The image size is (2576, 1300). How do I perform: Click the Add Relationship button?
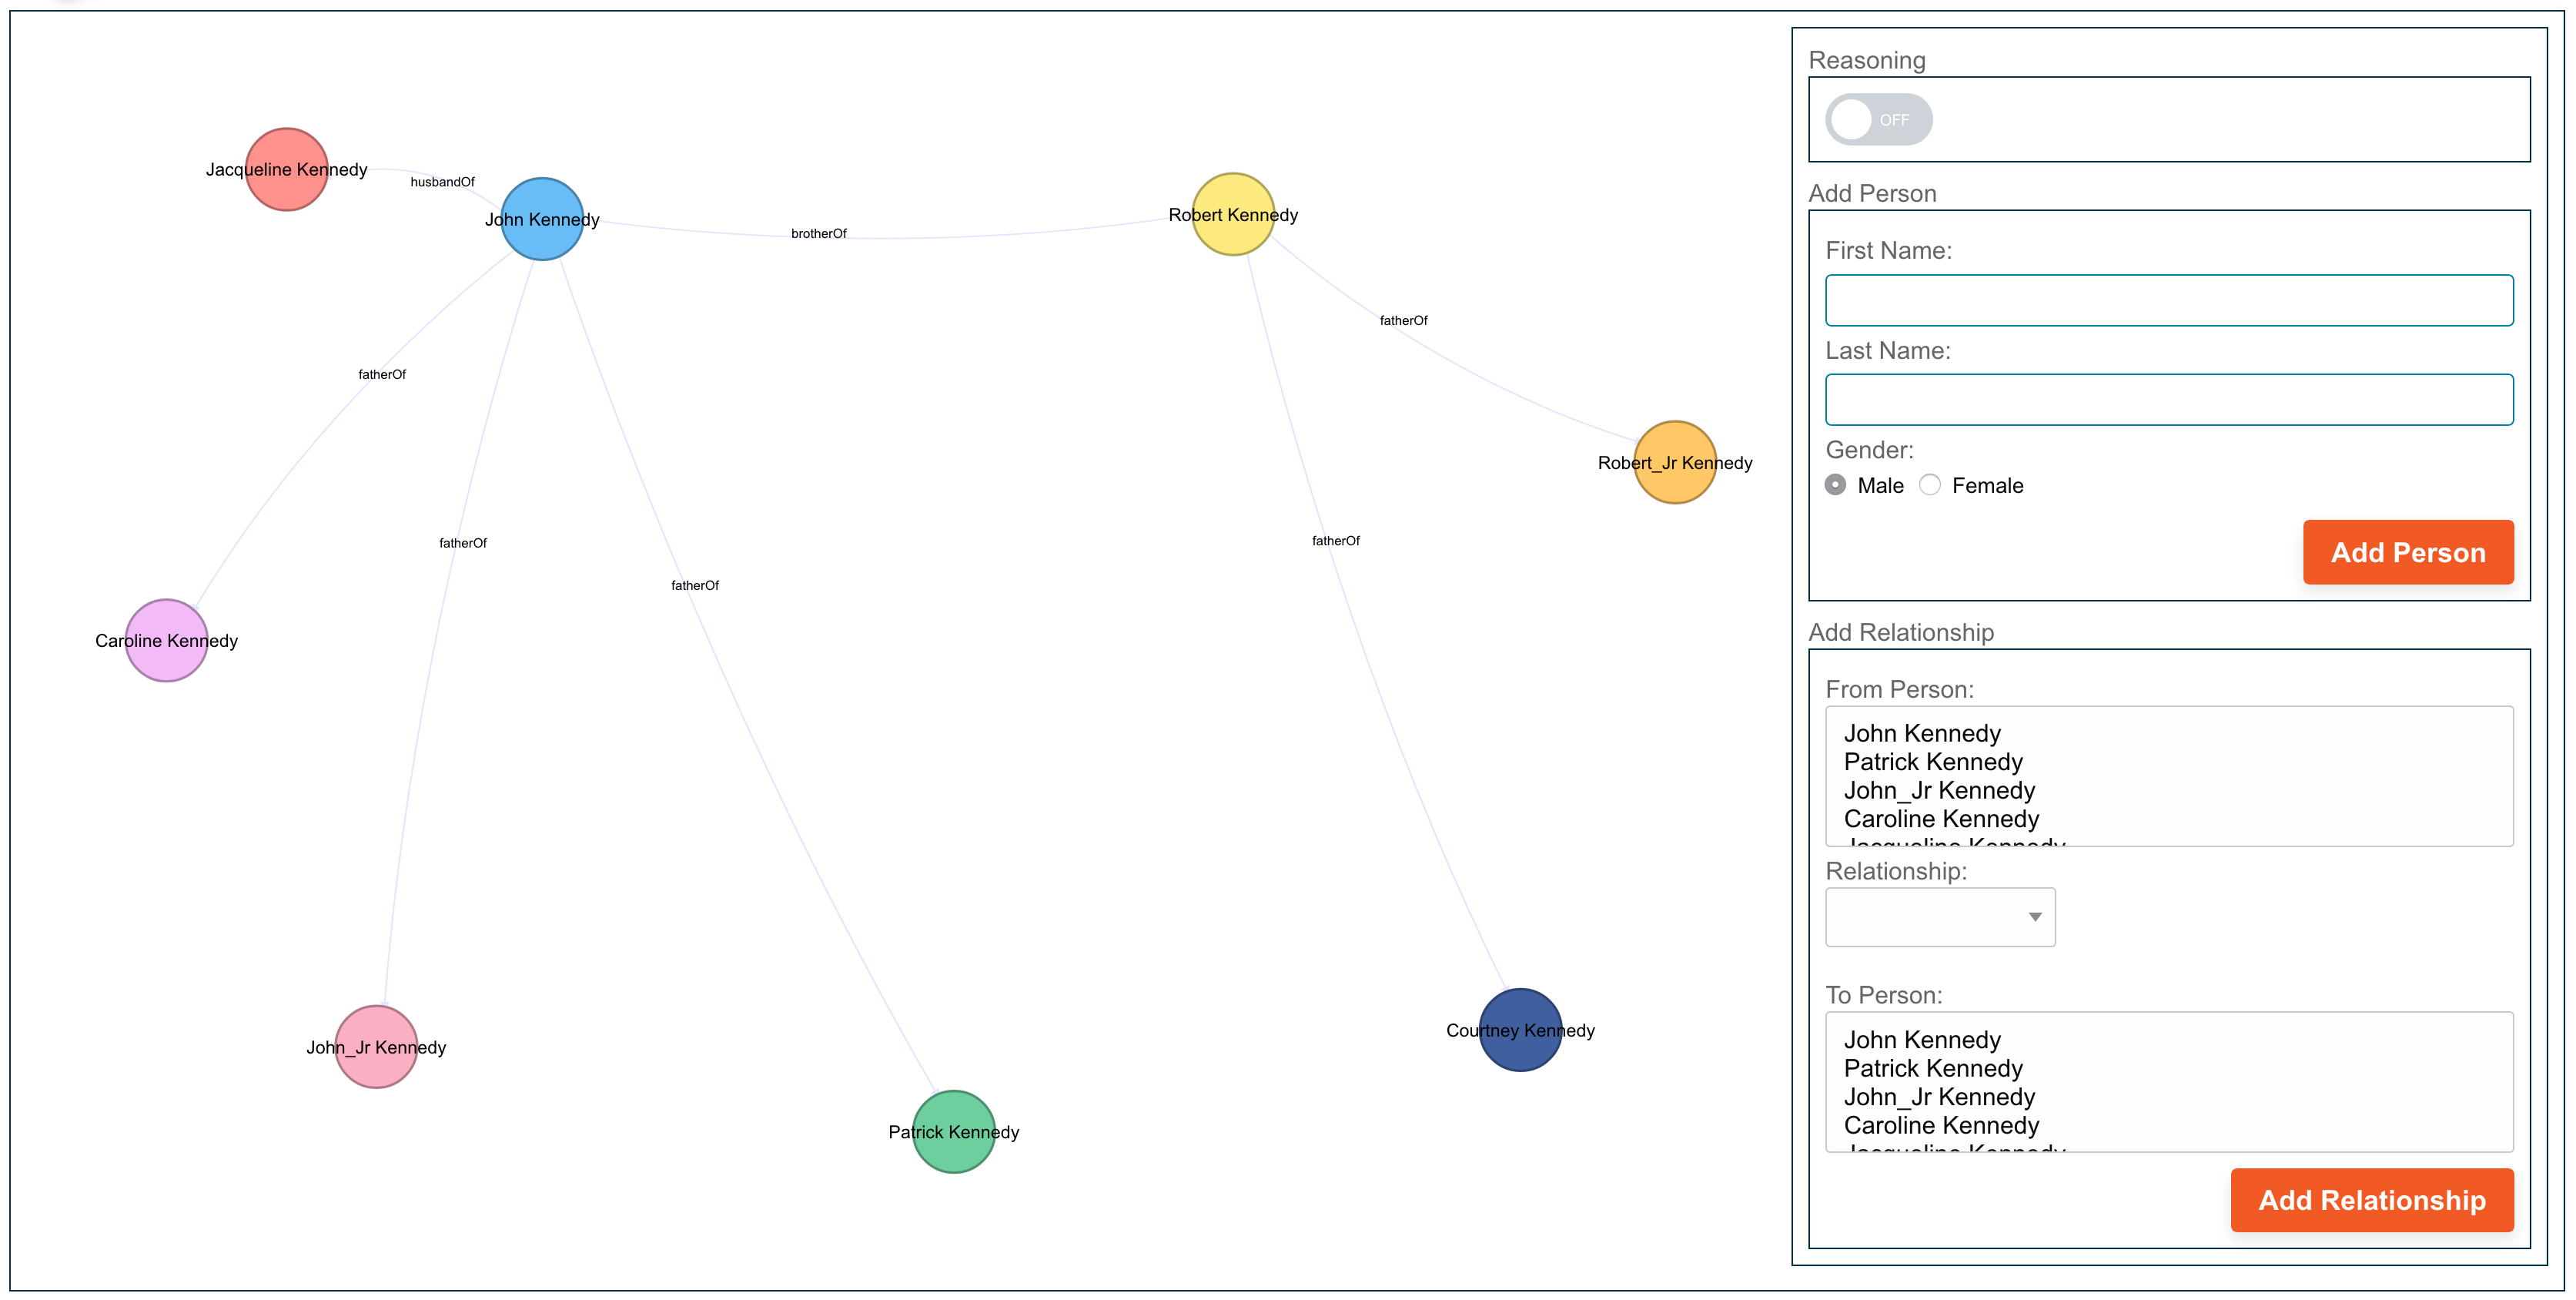point(2371,1200)
